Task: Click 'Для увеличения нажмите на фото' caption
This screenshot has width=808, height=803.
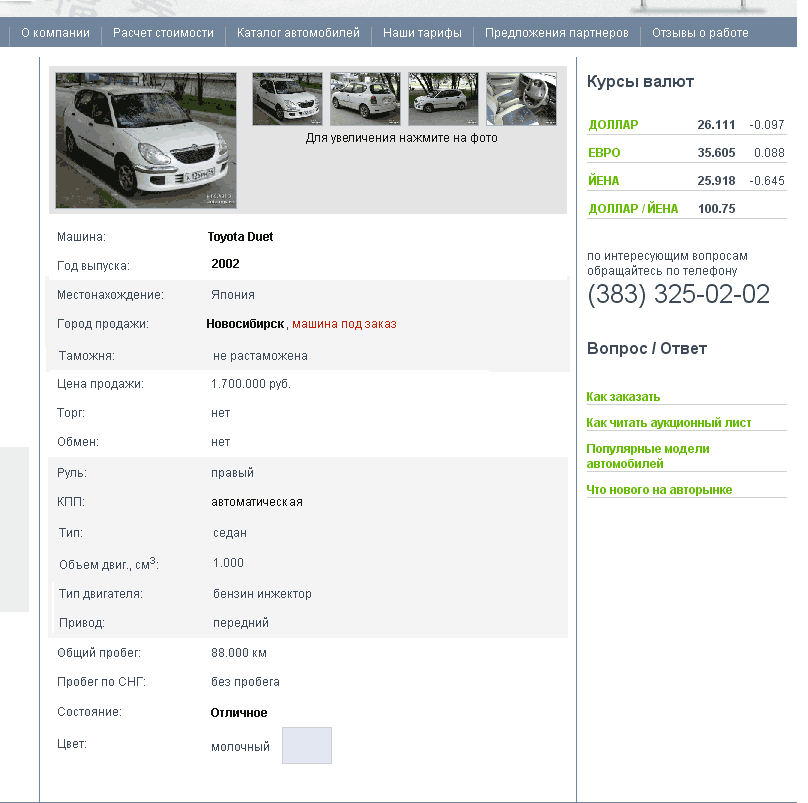Action: click(401, 138)
